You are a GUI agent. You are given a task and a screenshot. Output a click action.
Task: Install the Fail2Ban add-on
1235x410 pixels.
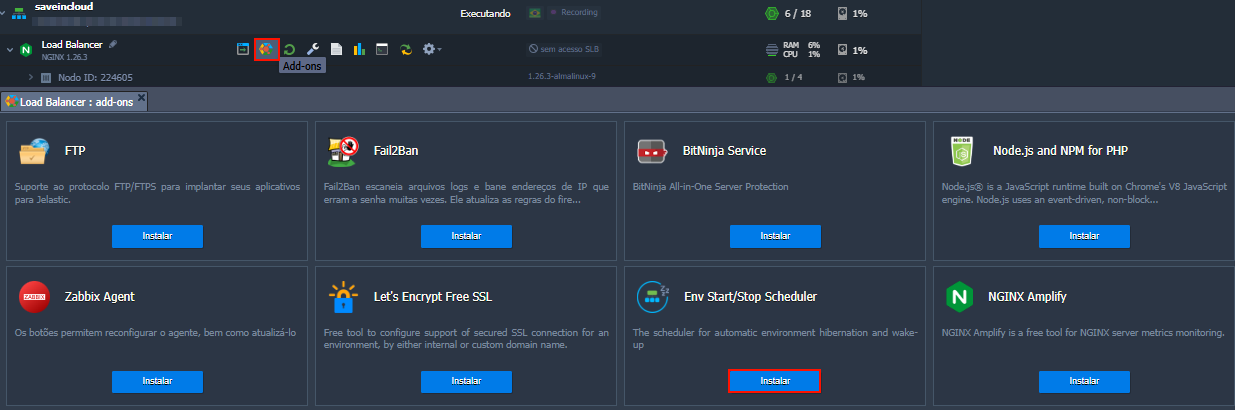pos(466,236)
